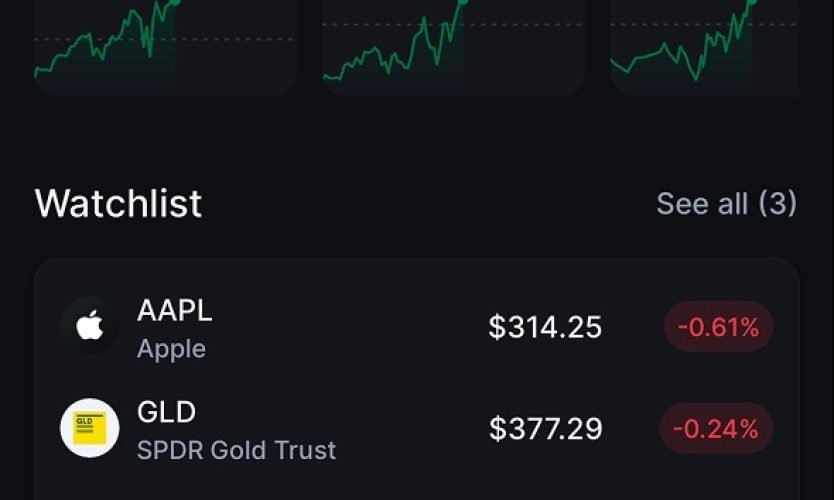Screen dimensions: 834x500
Task: Click the $377.29 GLD price
Action: [546, 428]
